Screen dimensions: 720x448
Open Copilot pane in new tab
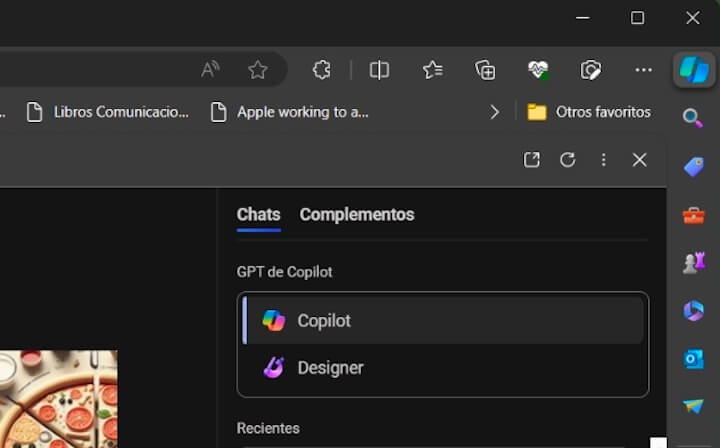(x=532, y=160)
